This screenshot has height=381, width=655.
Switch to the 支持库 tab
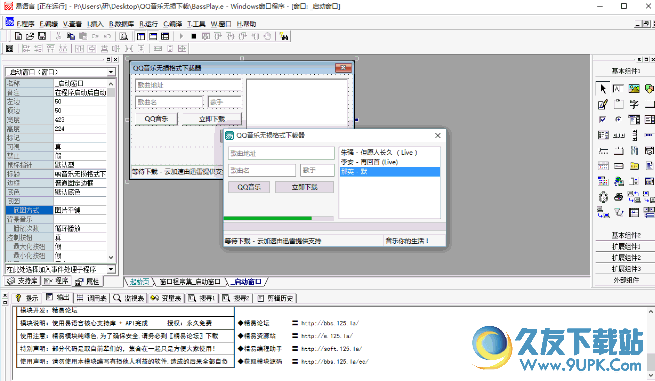point(23,281)
